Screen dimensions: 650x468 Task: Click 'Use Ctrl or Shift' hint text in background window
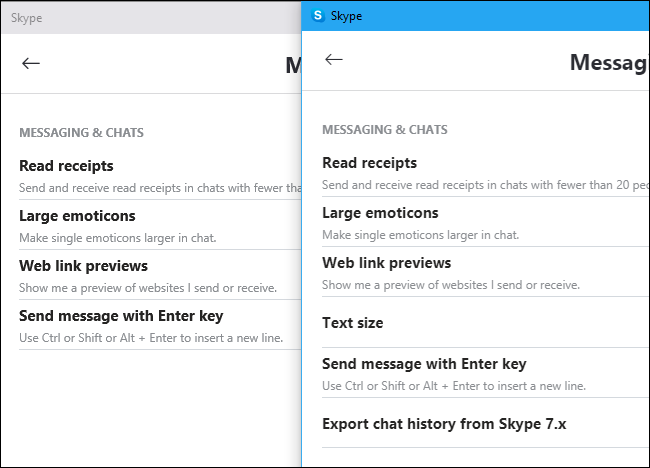(151, 338)
